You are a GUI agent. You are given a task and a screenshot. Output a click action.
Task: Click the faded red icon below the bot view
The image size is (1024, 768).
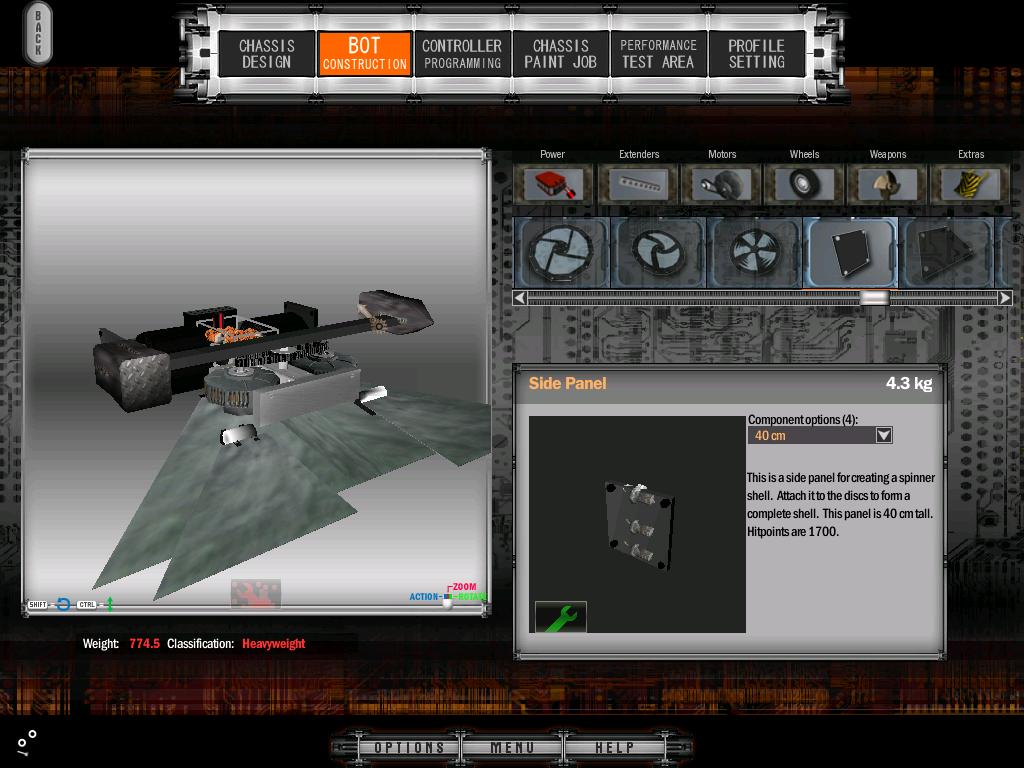256,593
